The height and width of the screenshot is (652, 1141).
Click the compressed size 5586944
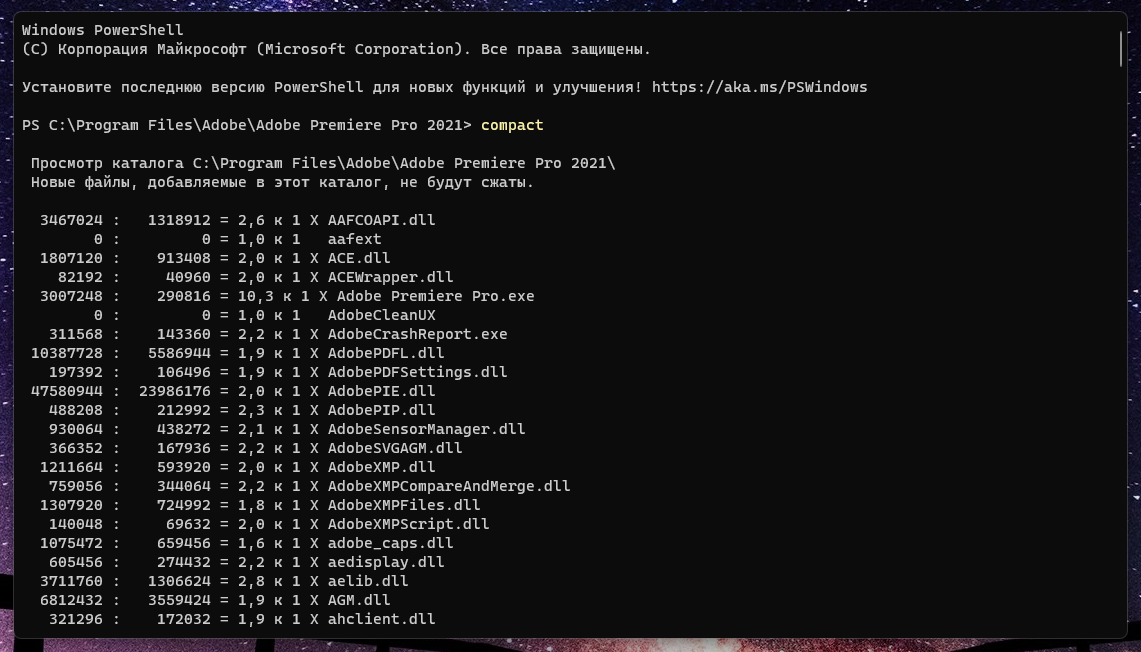pyautogui.click(x=179, y=352)
